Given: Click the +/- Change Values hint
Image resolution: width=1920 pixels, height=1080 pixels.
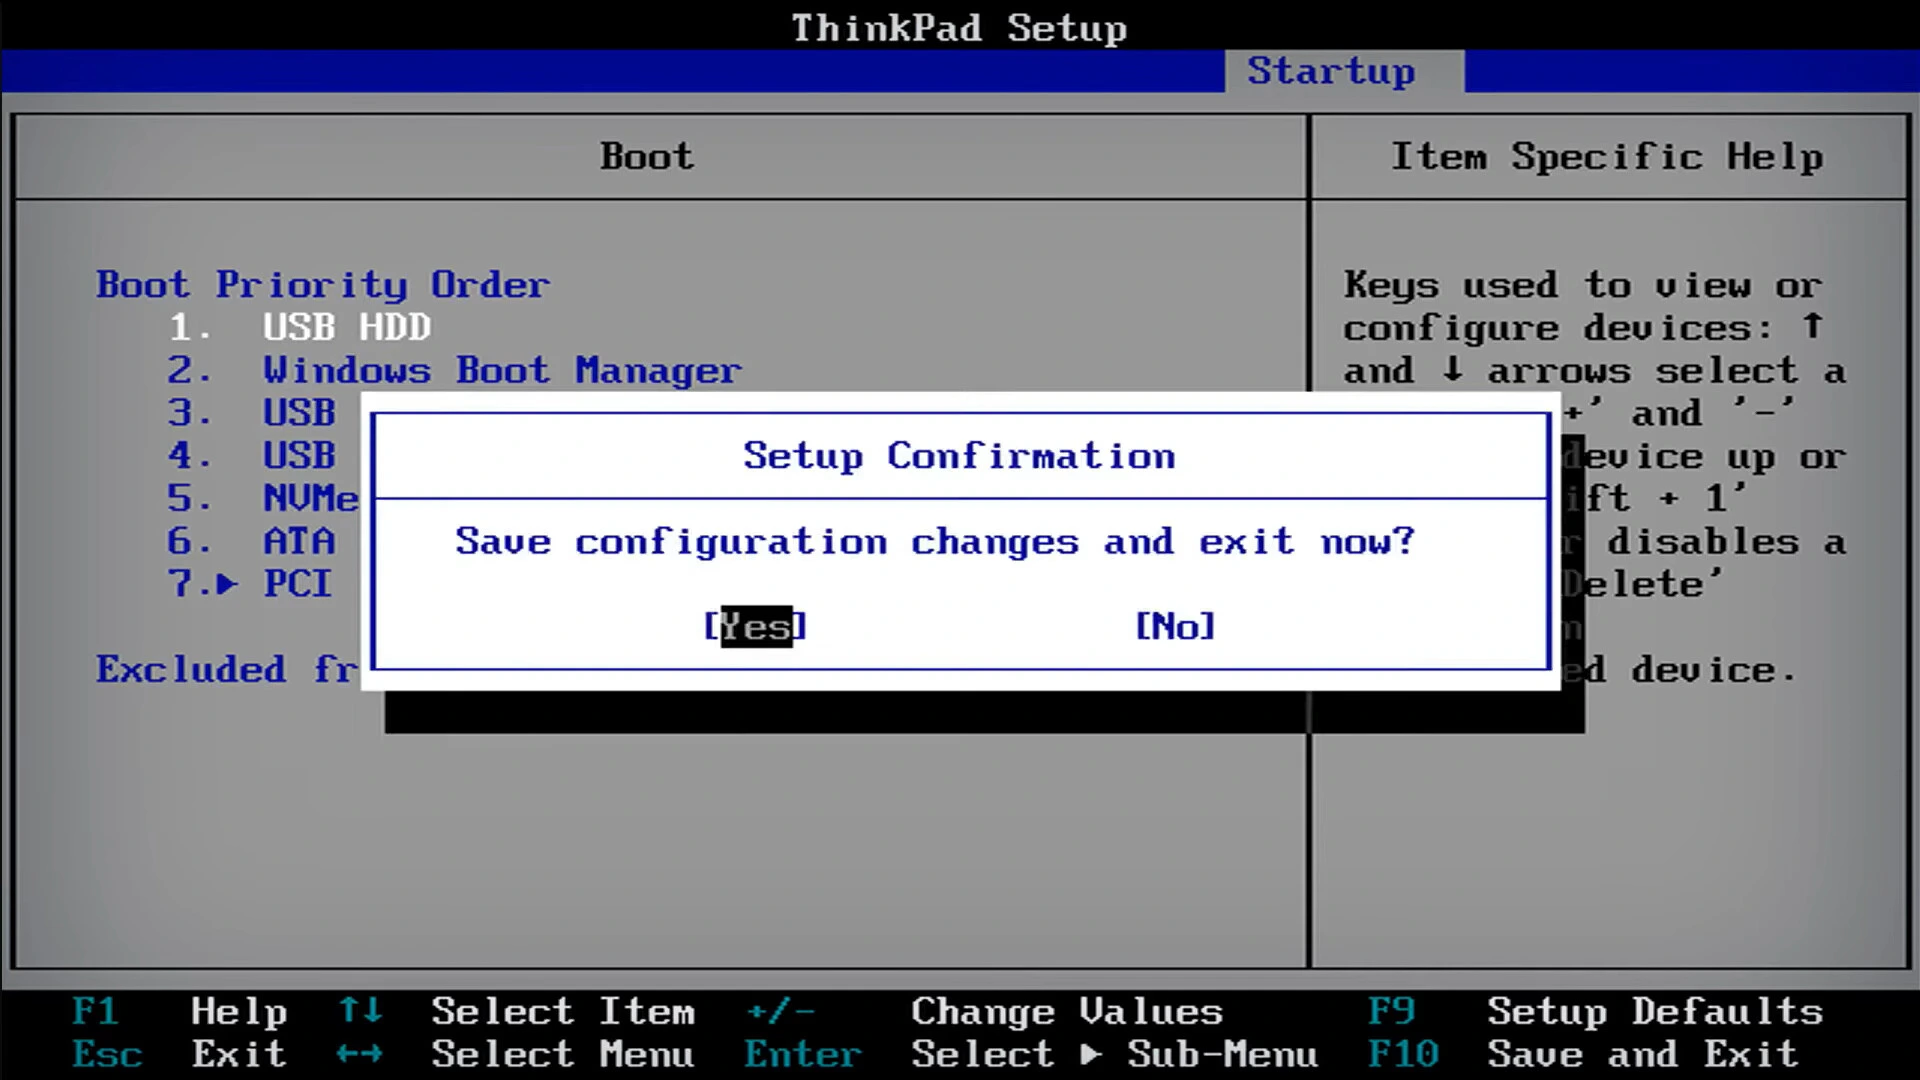Looking at the screenshot, I should 984,1012.
